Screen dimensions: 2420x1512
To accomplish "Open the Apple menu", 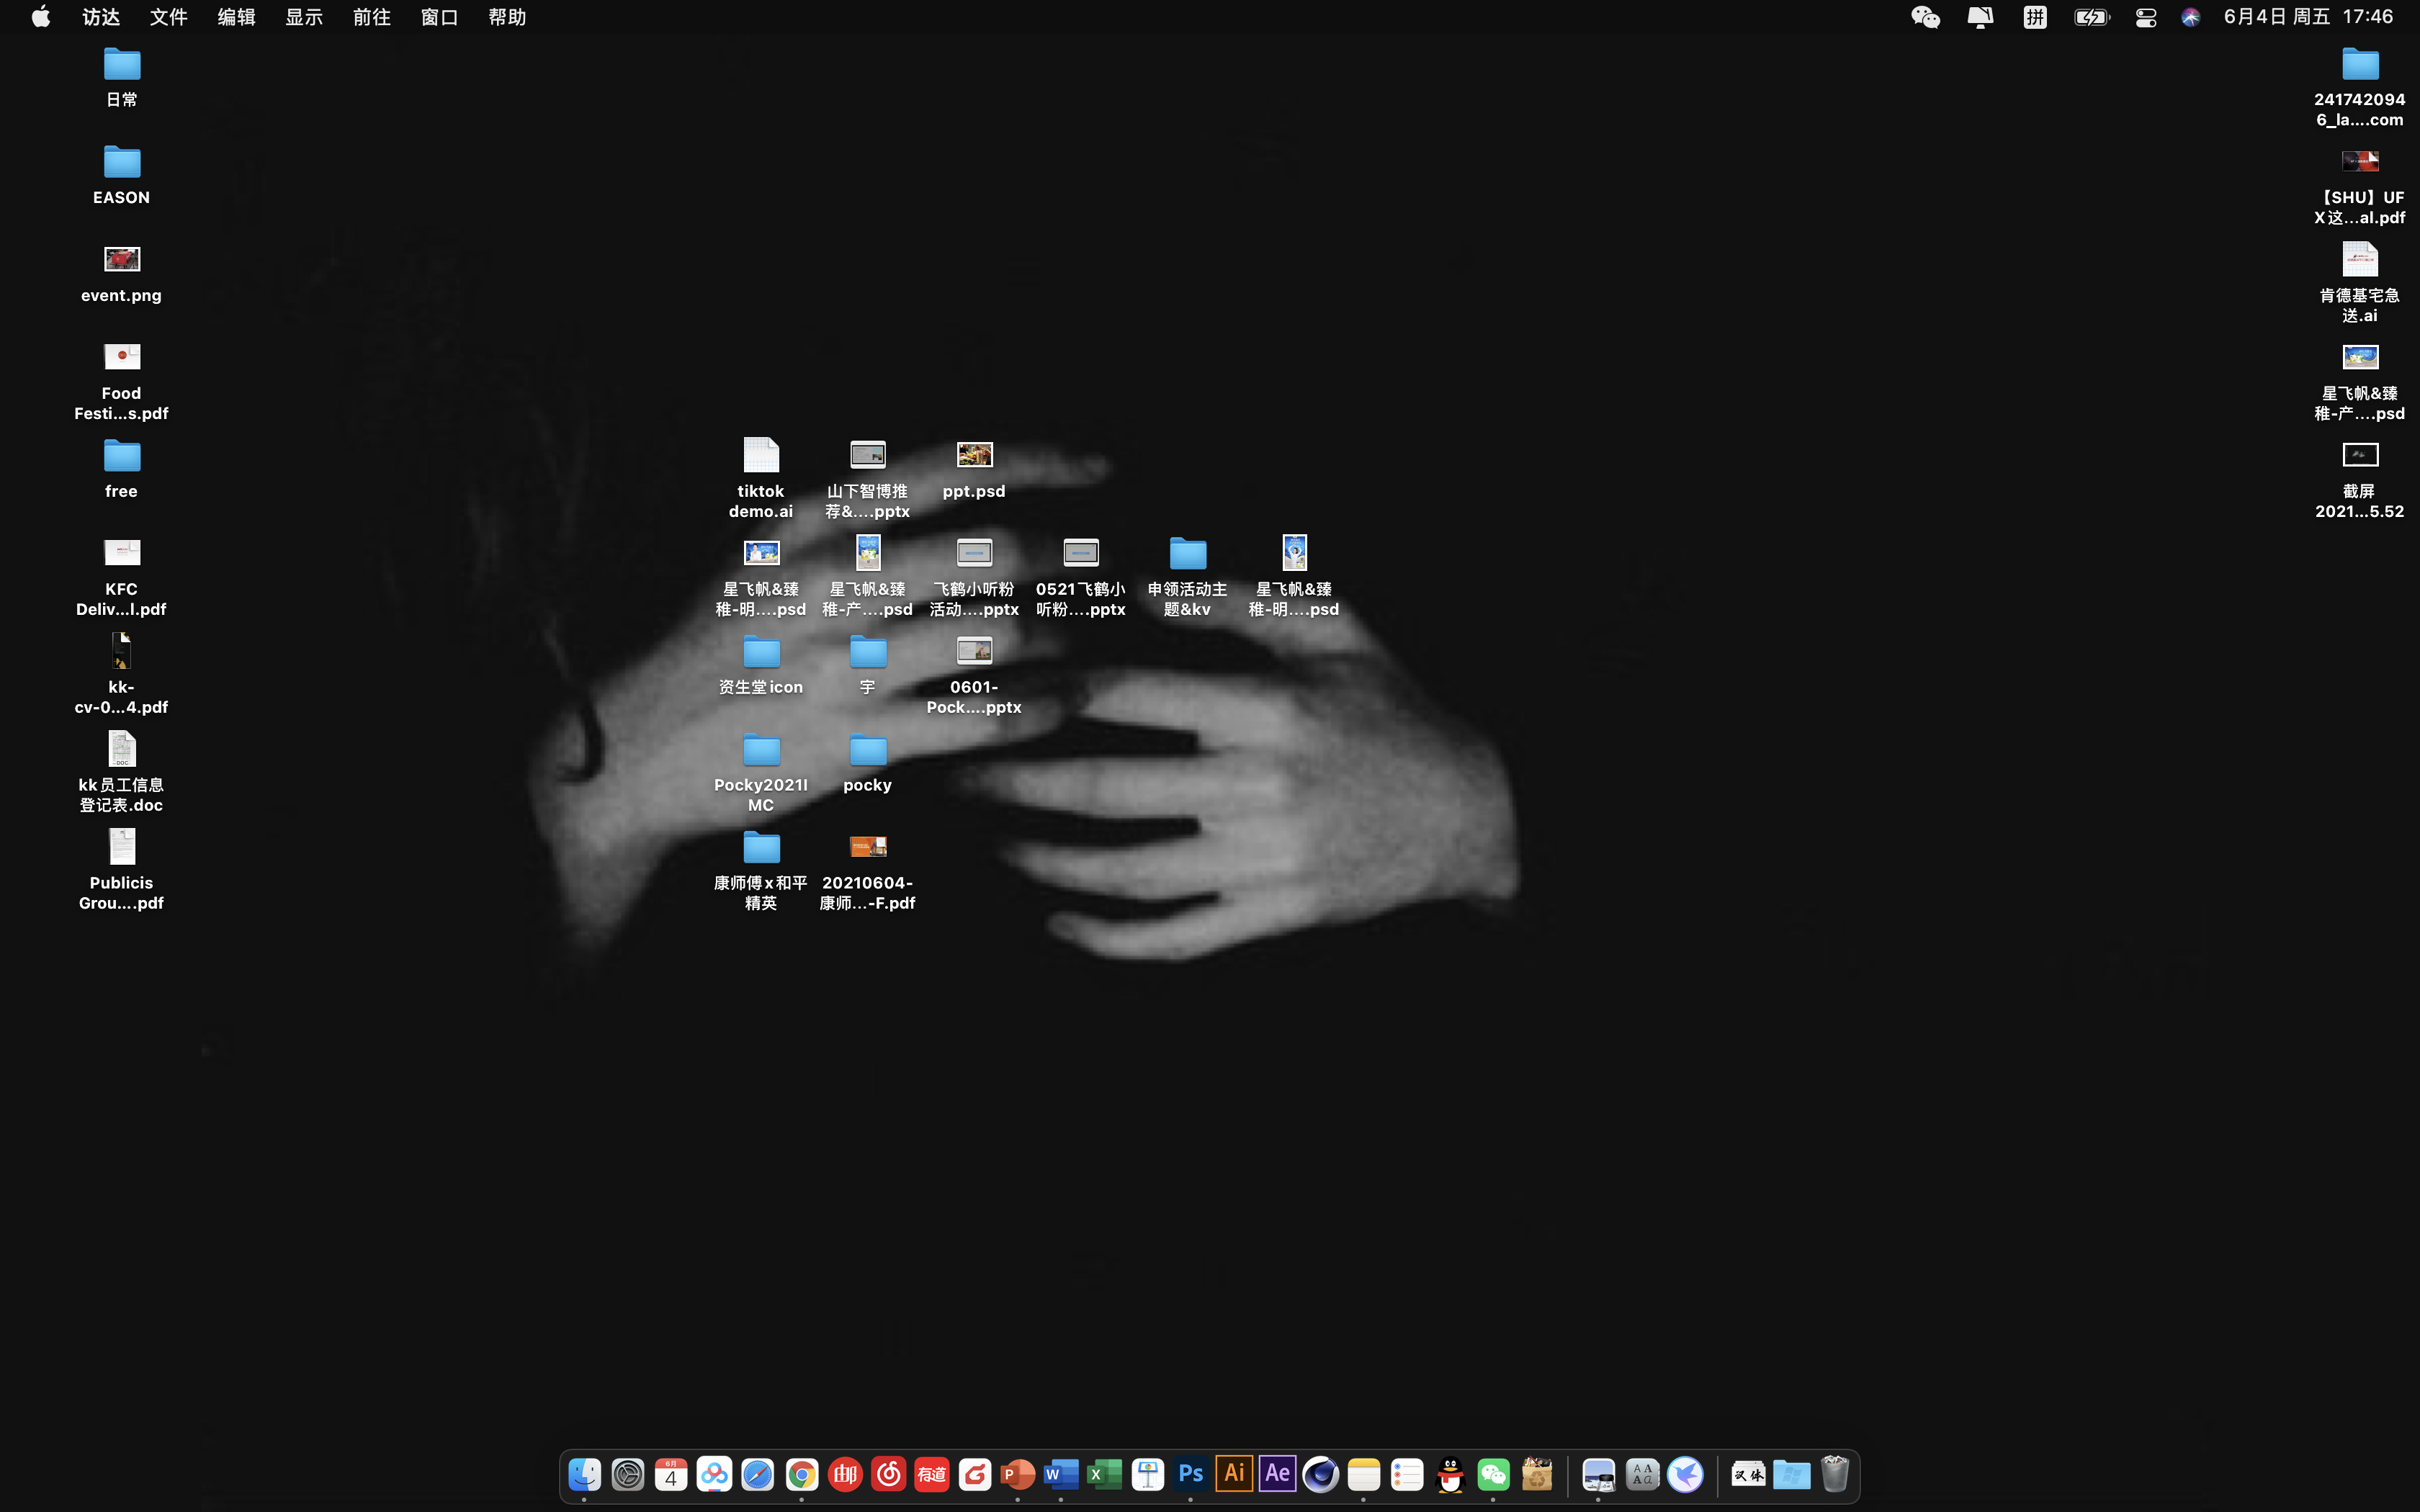I will (41, 17).
